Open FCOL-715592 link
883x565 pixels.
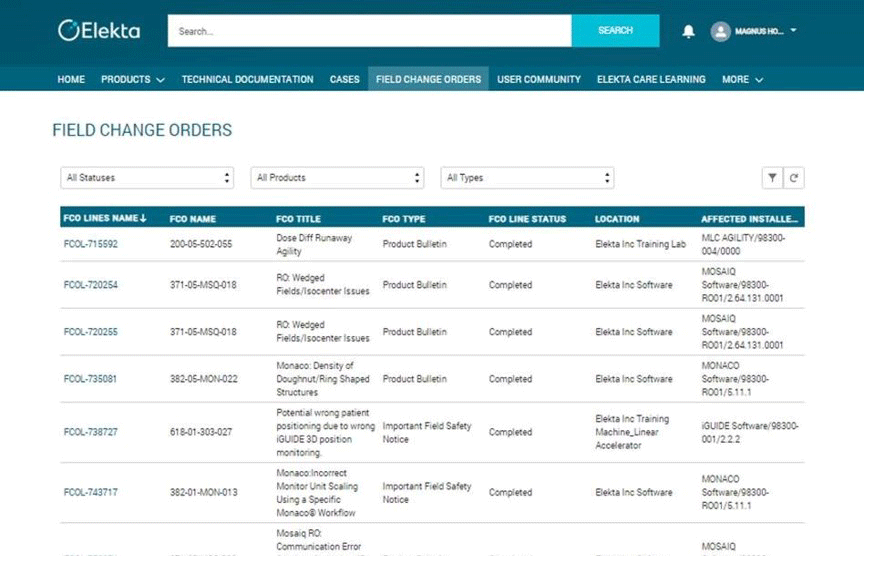click(91, 244)
